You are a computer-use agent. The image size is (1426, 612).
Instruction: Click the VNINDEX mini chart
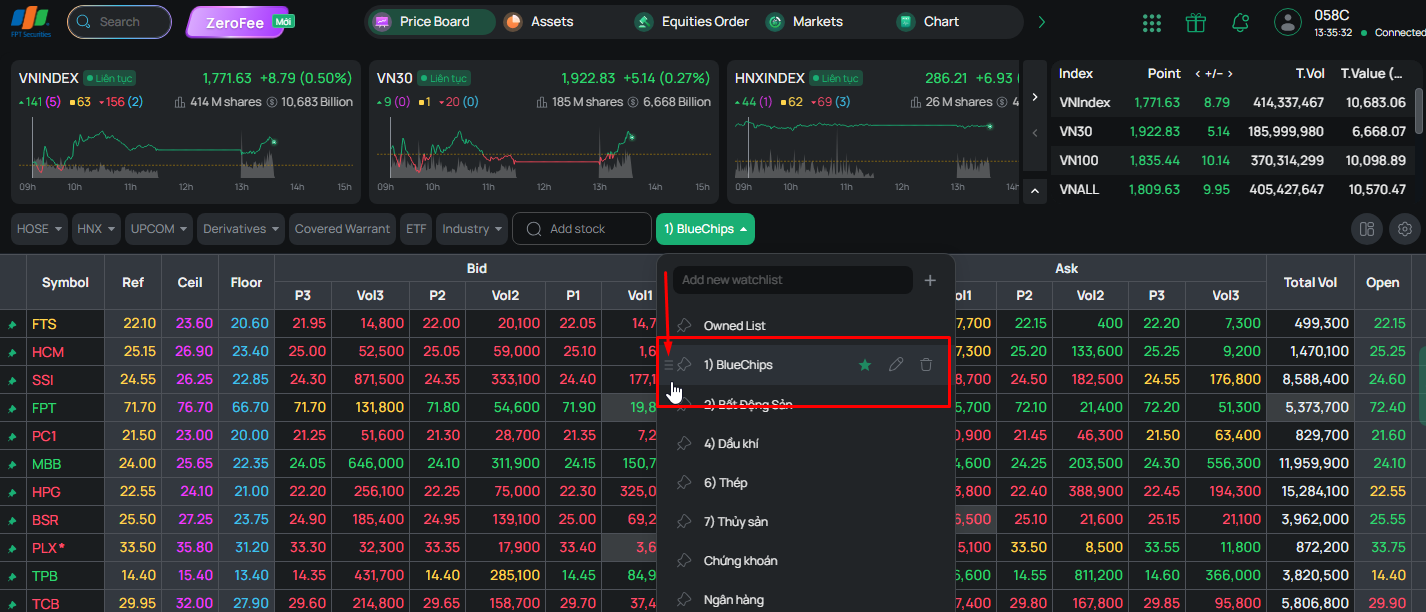[x=185, y=150]
